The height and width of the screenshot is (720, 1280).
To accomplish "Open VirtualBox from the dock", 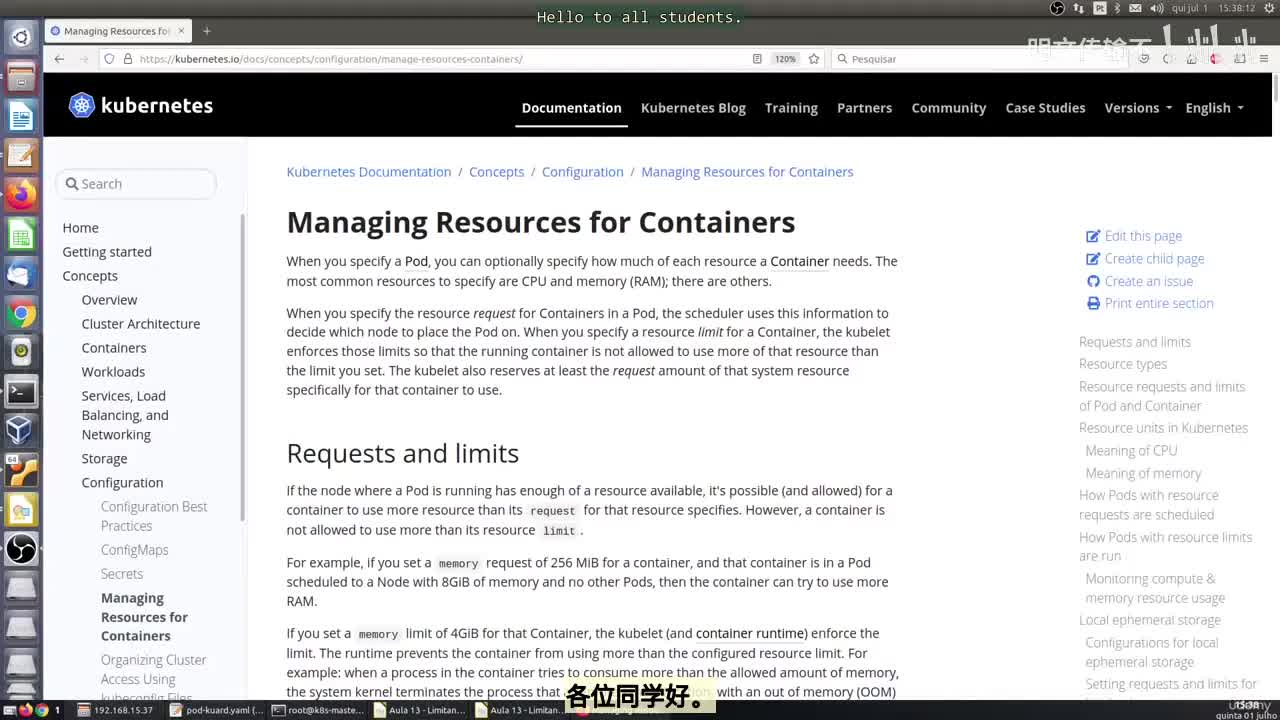I will point(21,430).
